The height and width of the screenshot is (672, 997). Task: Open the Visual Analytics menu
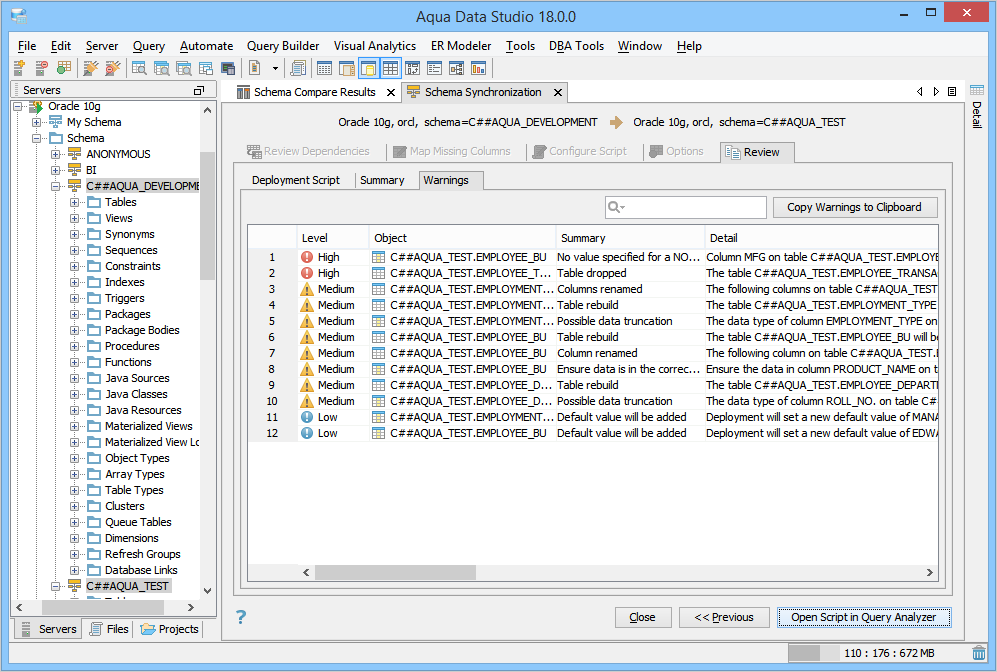pyautogui.click(x=375, y=46)
